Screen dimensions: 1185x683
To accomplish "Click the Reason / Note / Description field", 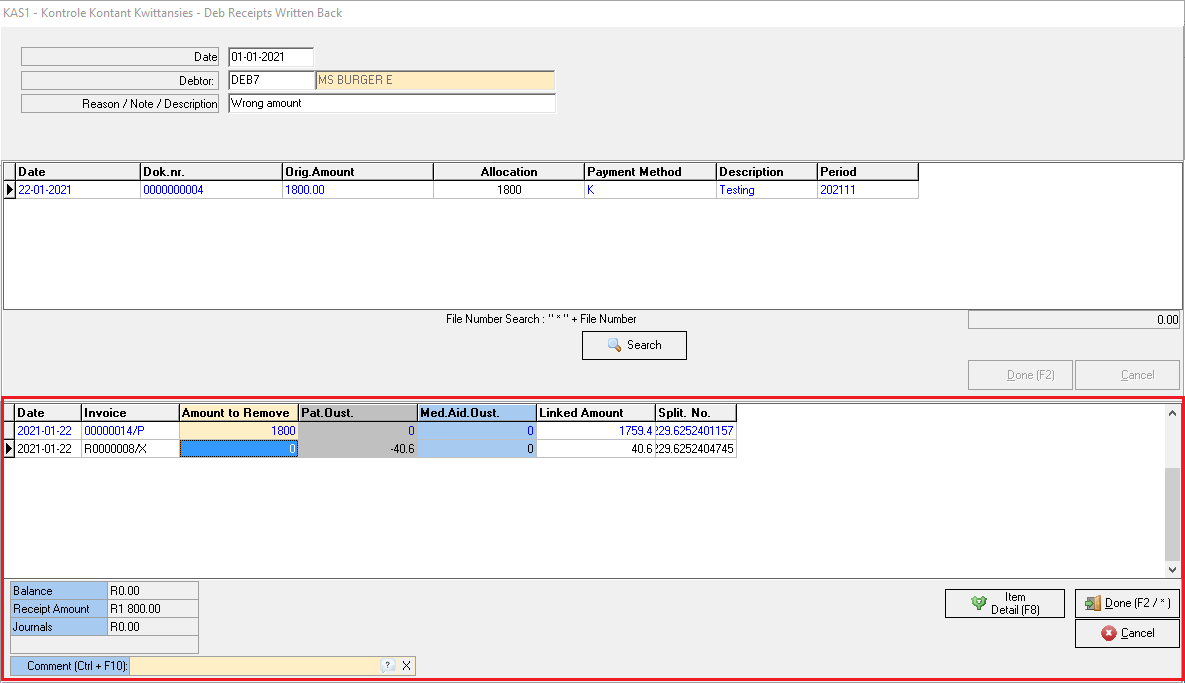I will click(x=391, y=103).
